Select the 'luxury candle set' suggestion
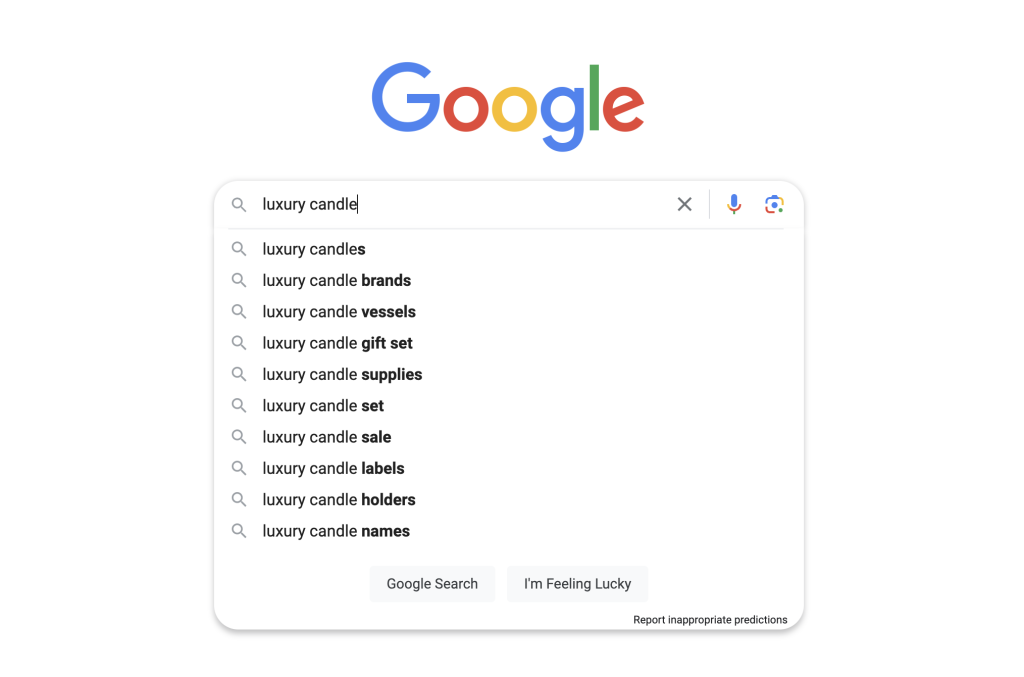 [x=322, y=405]
